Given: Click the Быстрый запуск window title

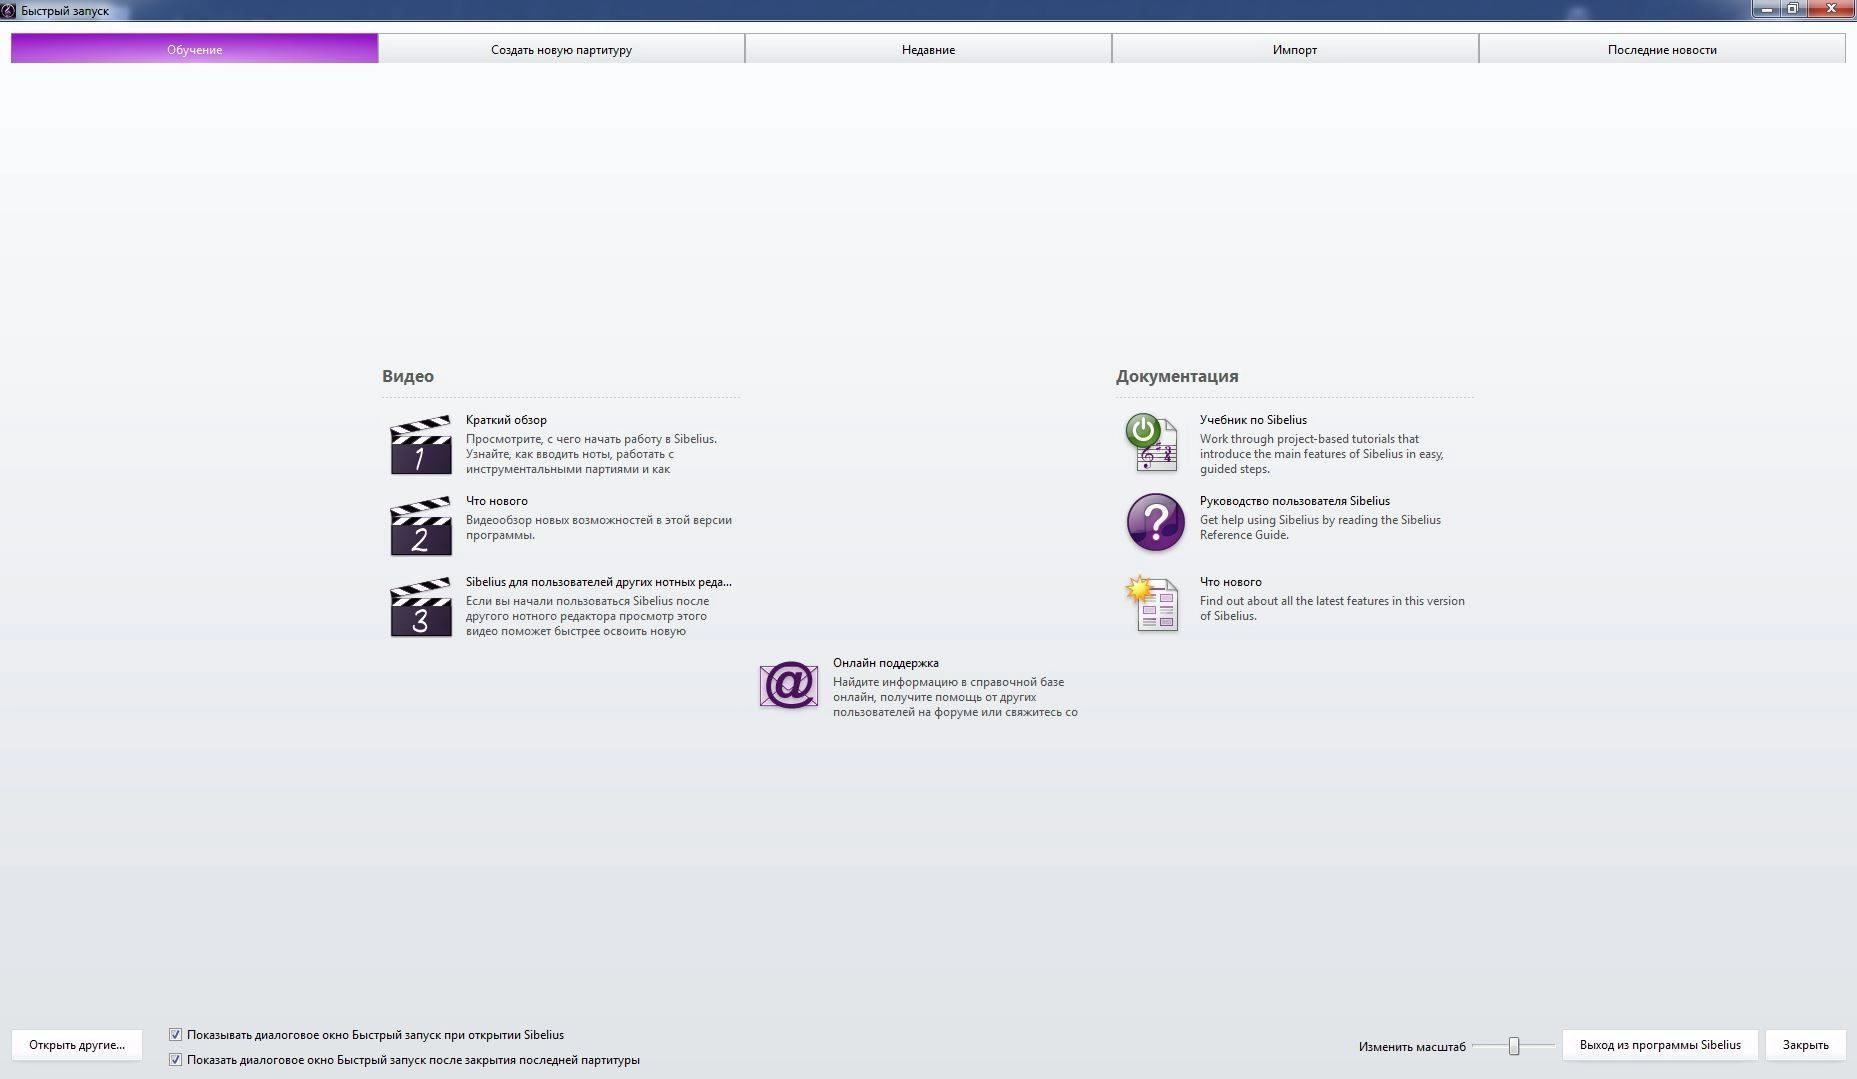Looking at the screenshot, I should (65, 11).
